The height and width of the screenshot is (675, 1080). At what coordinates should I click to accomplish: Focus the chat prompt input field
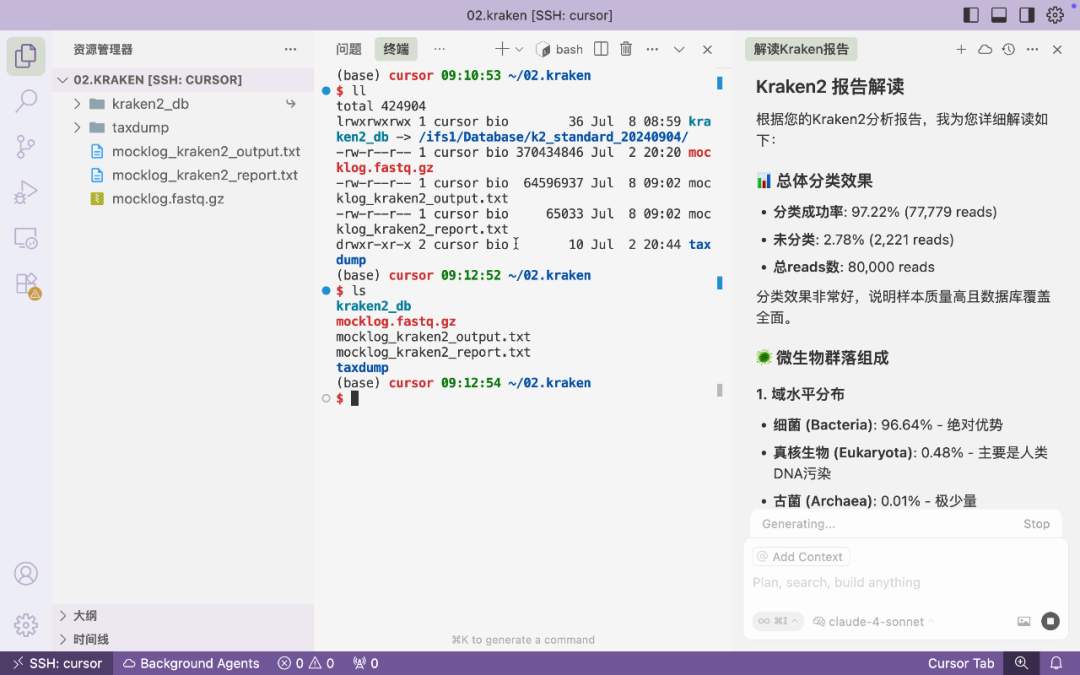click(905, 583)
